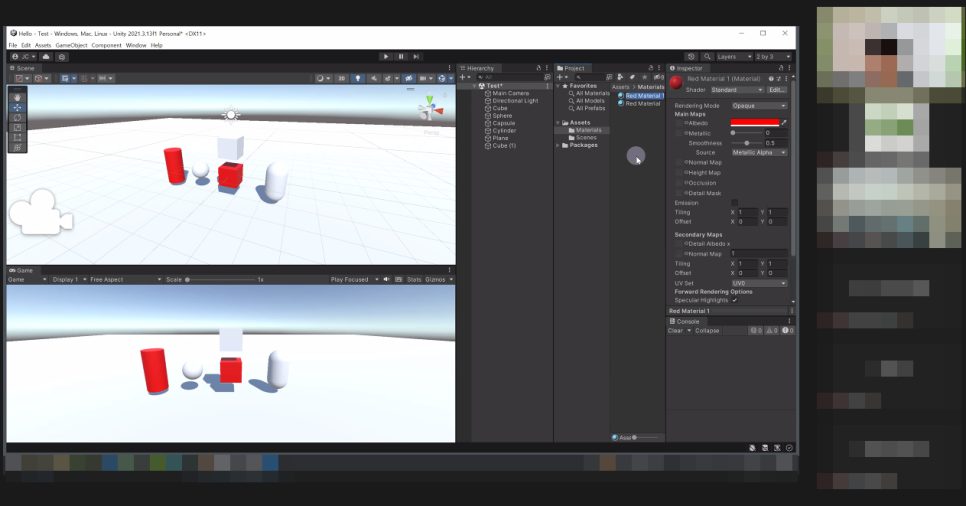The image size is (966, 506).
Task: Click the Clear console button
Action: click(675, 331)
